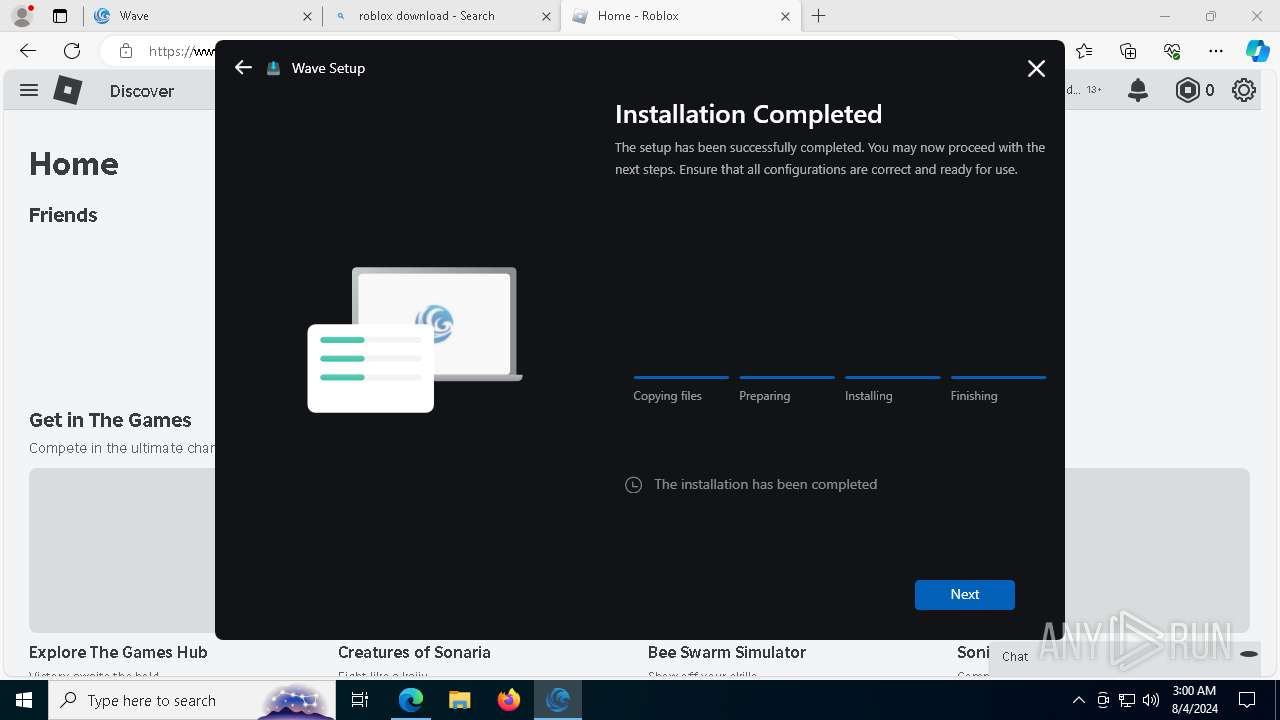This screenshot has width=1280, height=720.
Task: Click 'The installation has been completed' text
Action: [765, 484]
